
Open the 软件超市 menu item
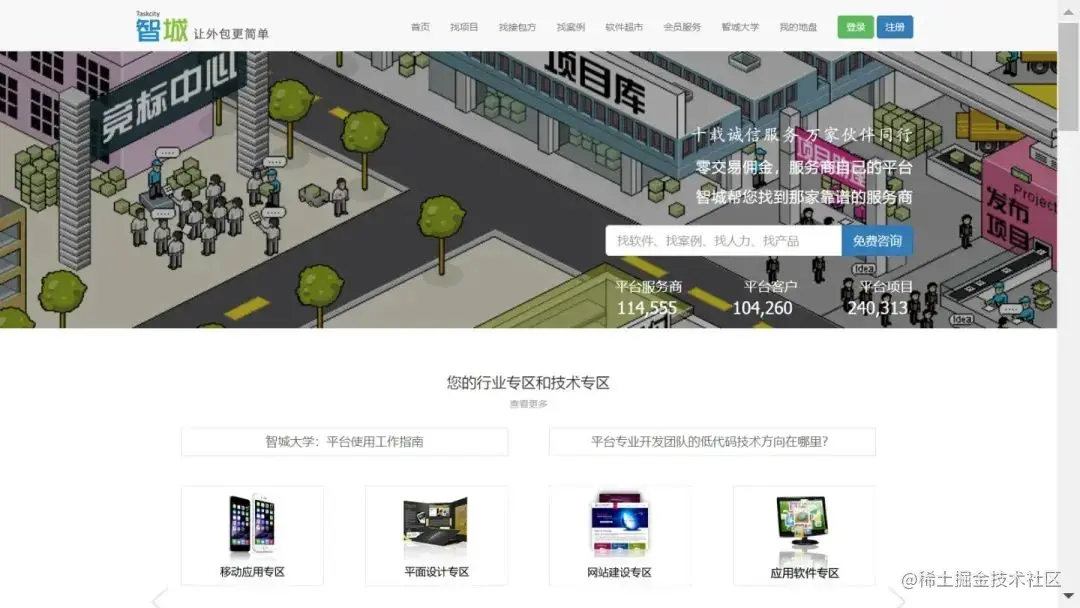624,27
